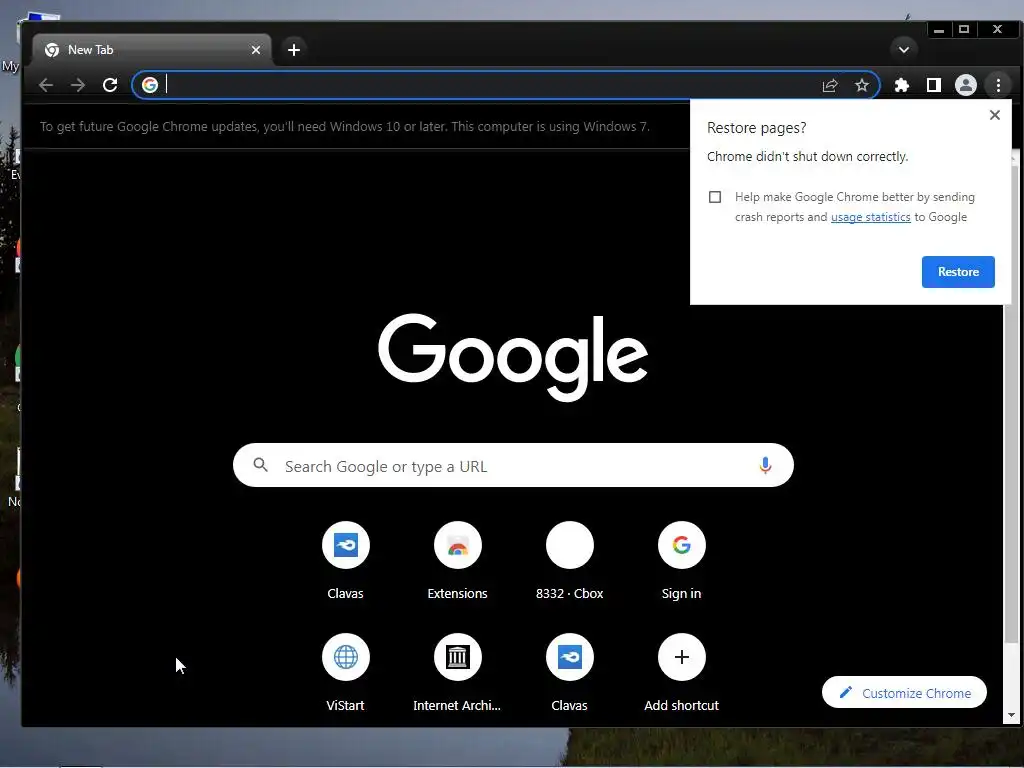
Task: Click the Search Google or type a URL box
Action: coord(513,466)
